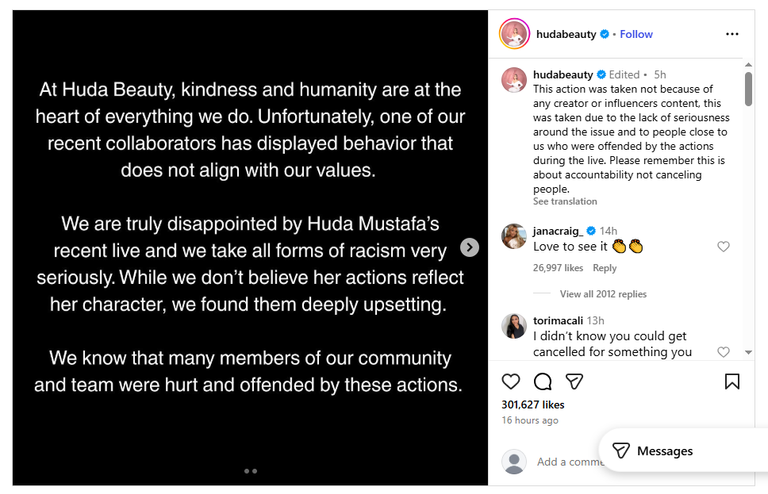
Task: Follow the hudabeauty account
Action: pos(636,34)
